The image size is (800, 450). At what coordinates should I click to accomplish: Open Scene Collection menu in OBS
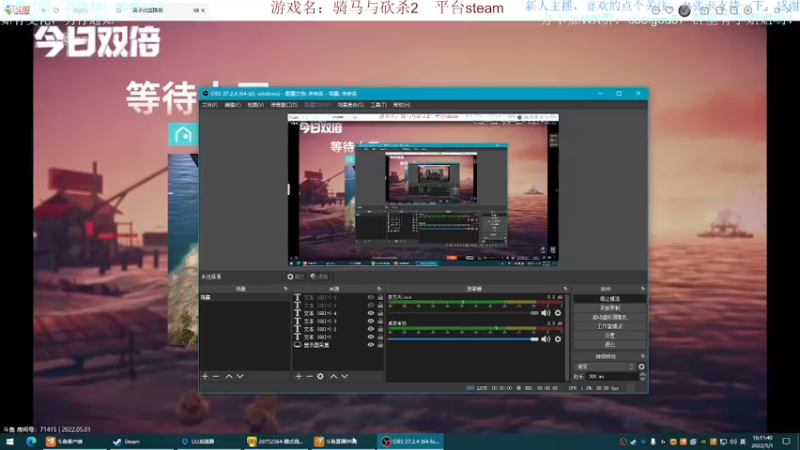coord(351,105)
